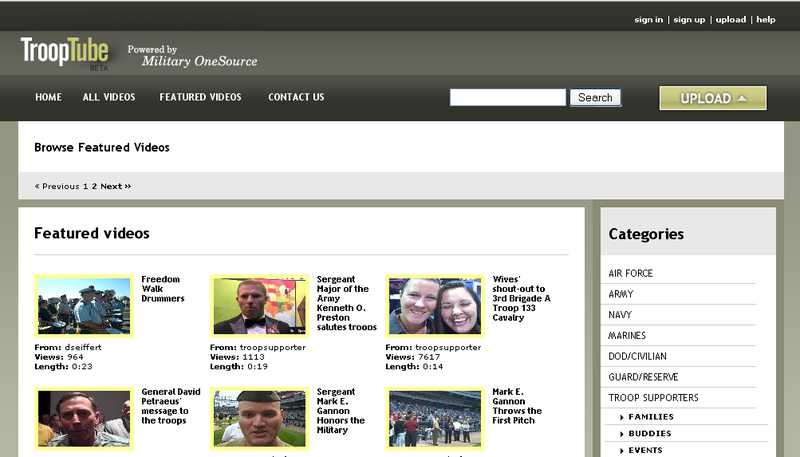Click the TroopTube logo
This screenshot has height=457, width=800.
coord(65,53)
